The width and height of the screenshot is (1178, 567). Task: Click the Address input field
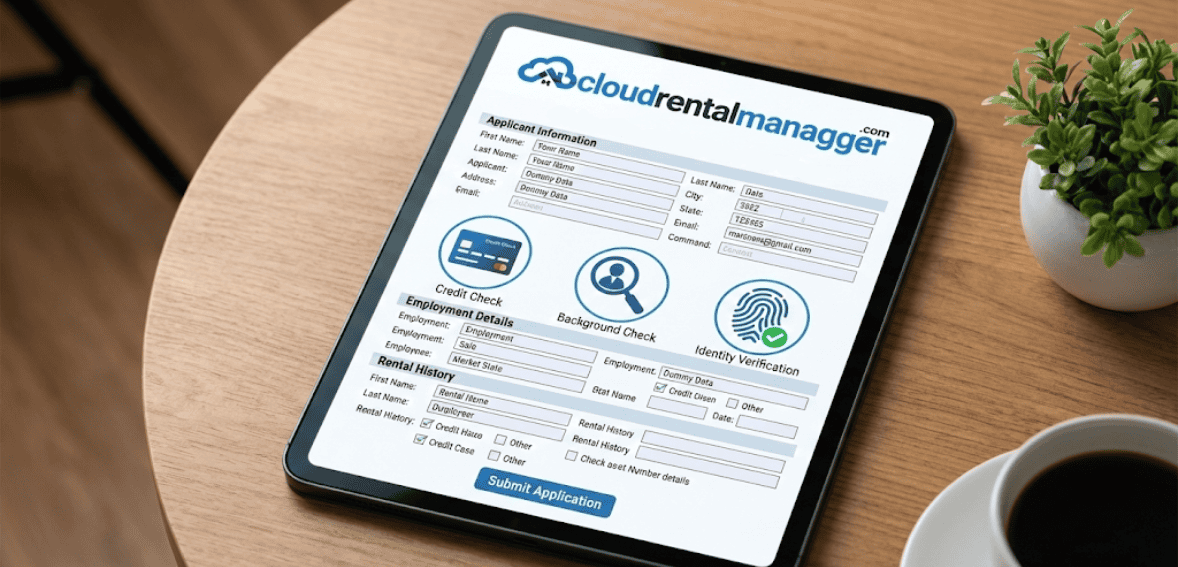593,204
